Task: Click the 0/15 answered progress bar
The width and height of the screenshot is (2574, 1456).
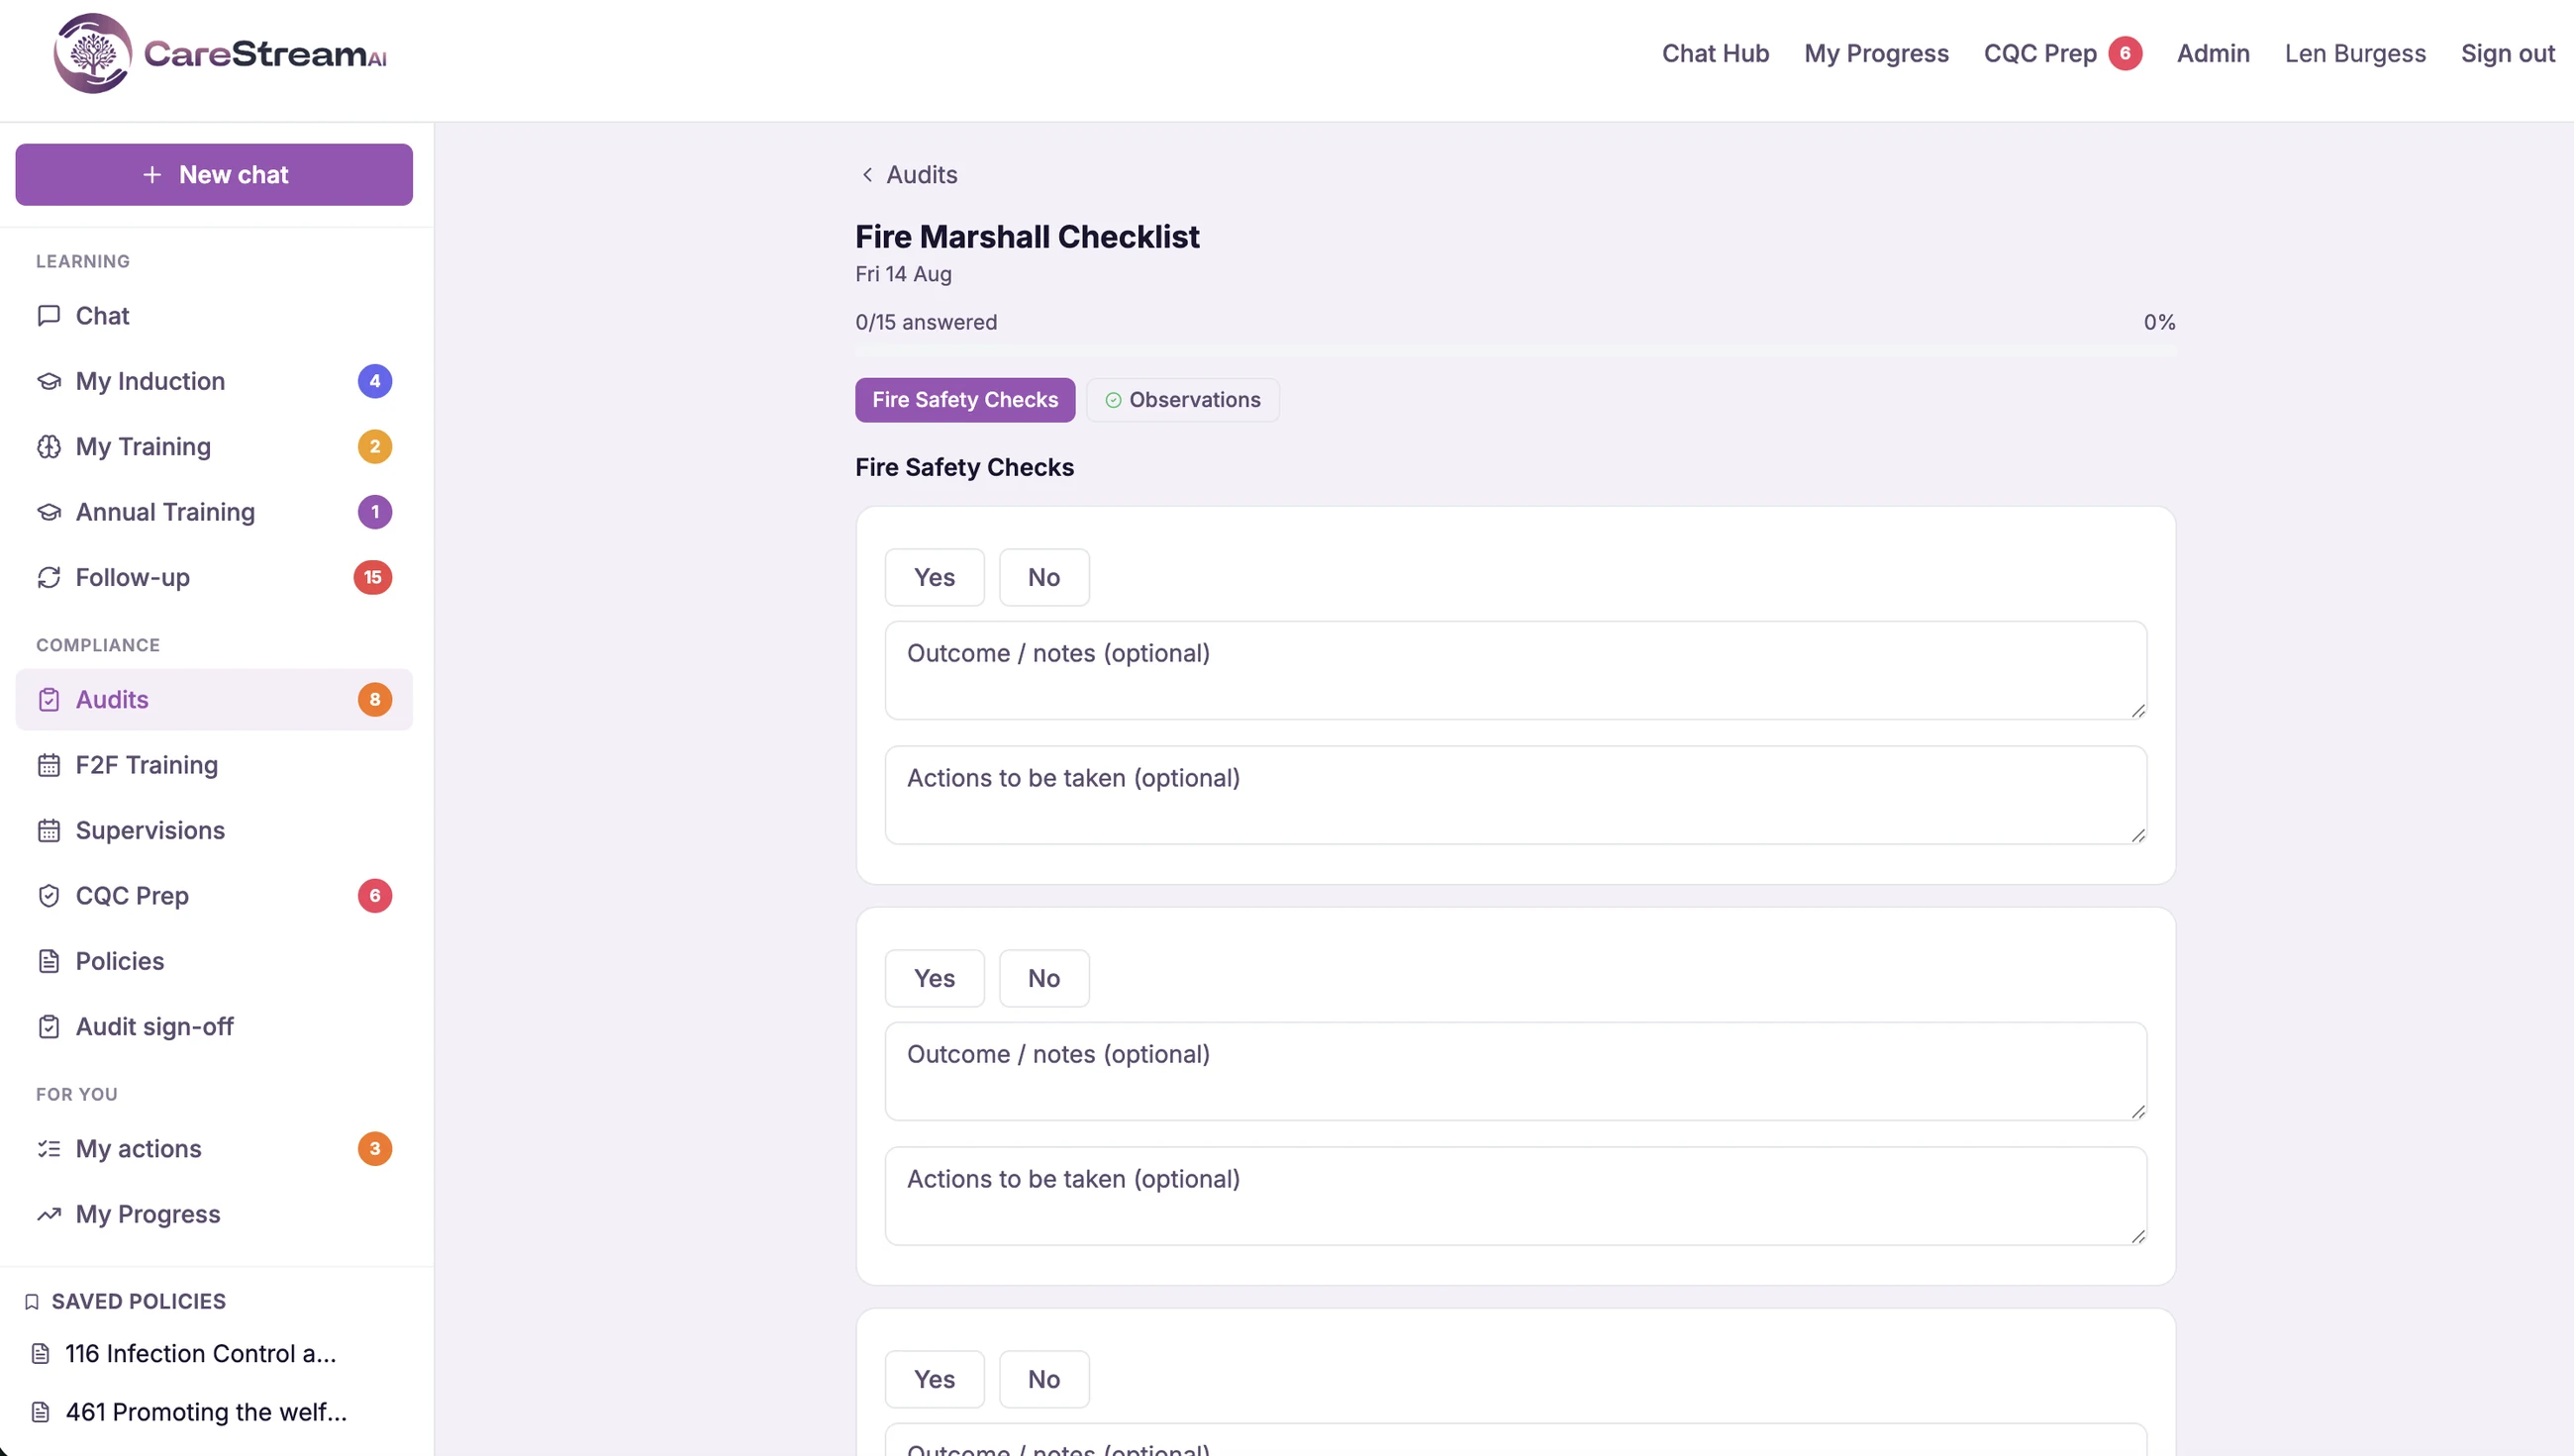Action: point(1515,350)
